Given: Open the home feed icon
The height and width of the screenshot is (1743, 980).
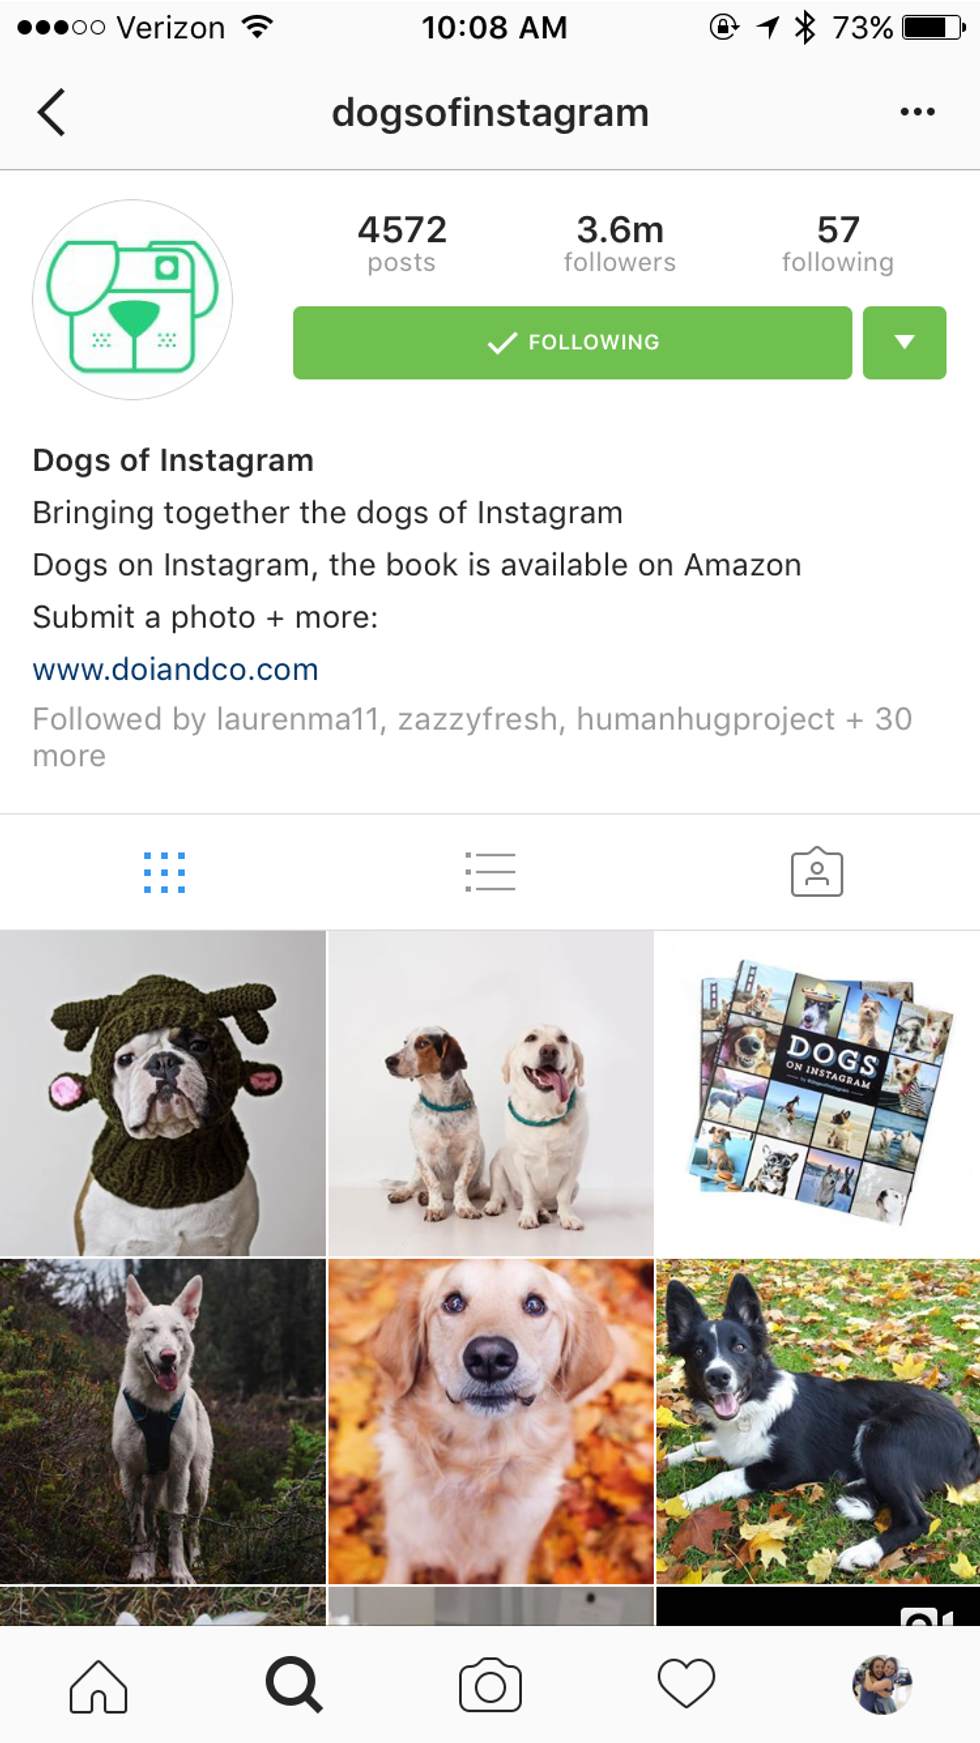Looking at the screenshot, I should click(x=98, y=1686).
